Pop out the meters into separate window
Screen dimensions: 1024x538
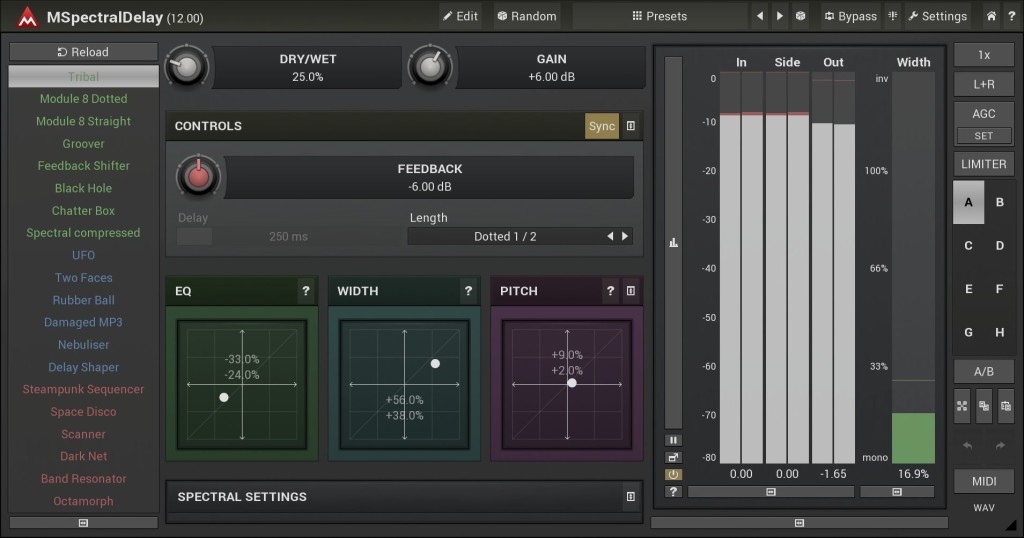[673, 457]
